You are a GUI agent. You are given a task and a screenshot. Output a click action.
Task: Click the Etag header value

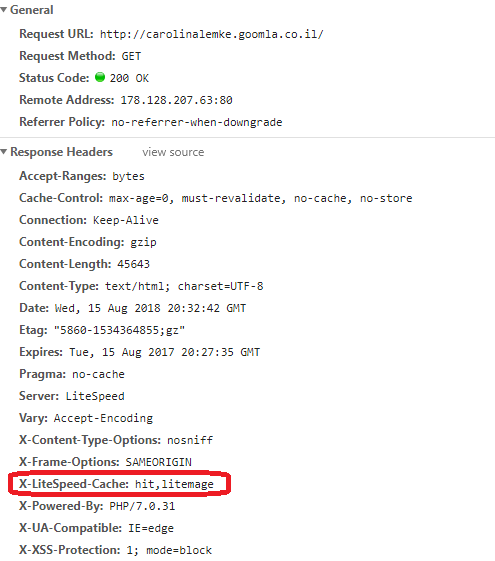tap(119, 330)
